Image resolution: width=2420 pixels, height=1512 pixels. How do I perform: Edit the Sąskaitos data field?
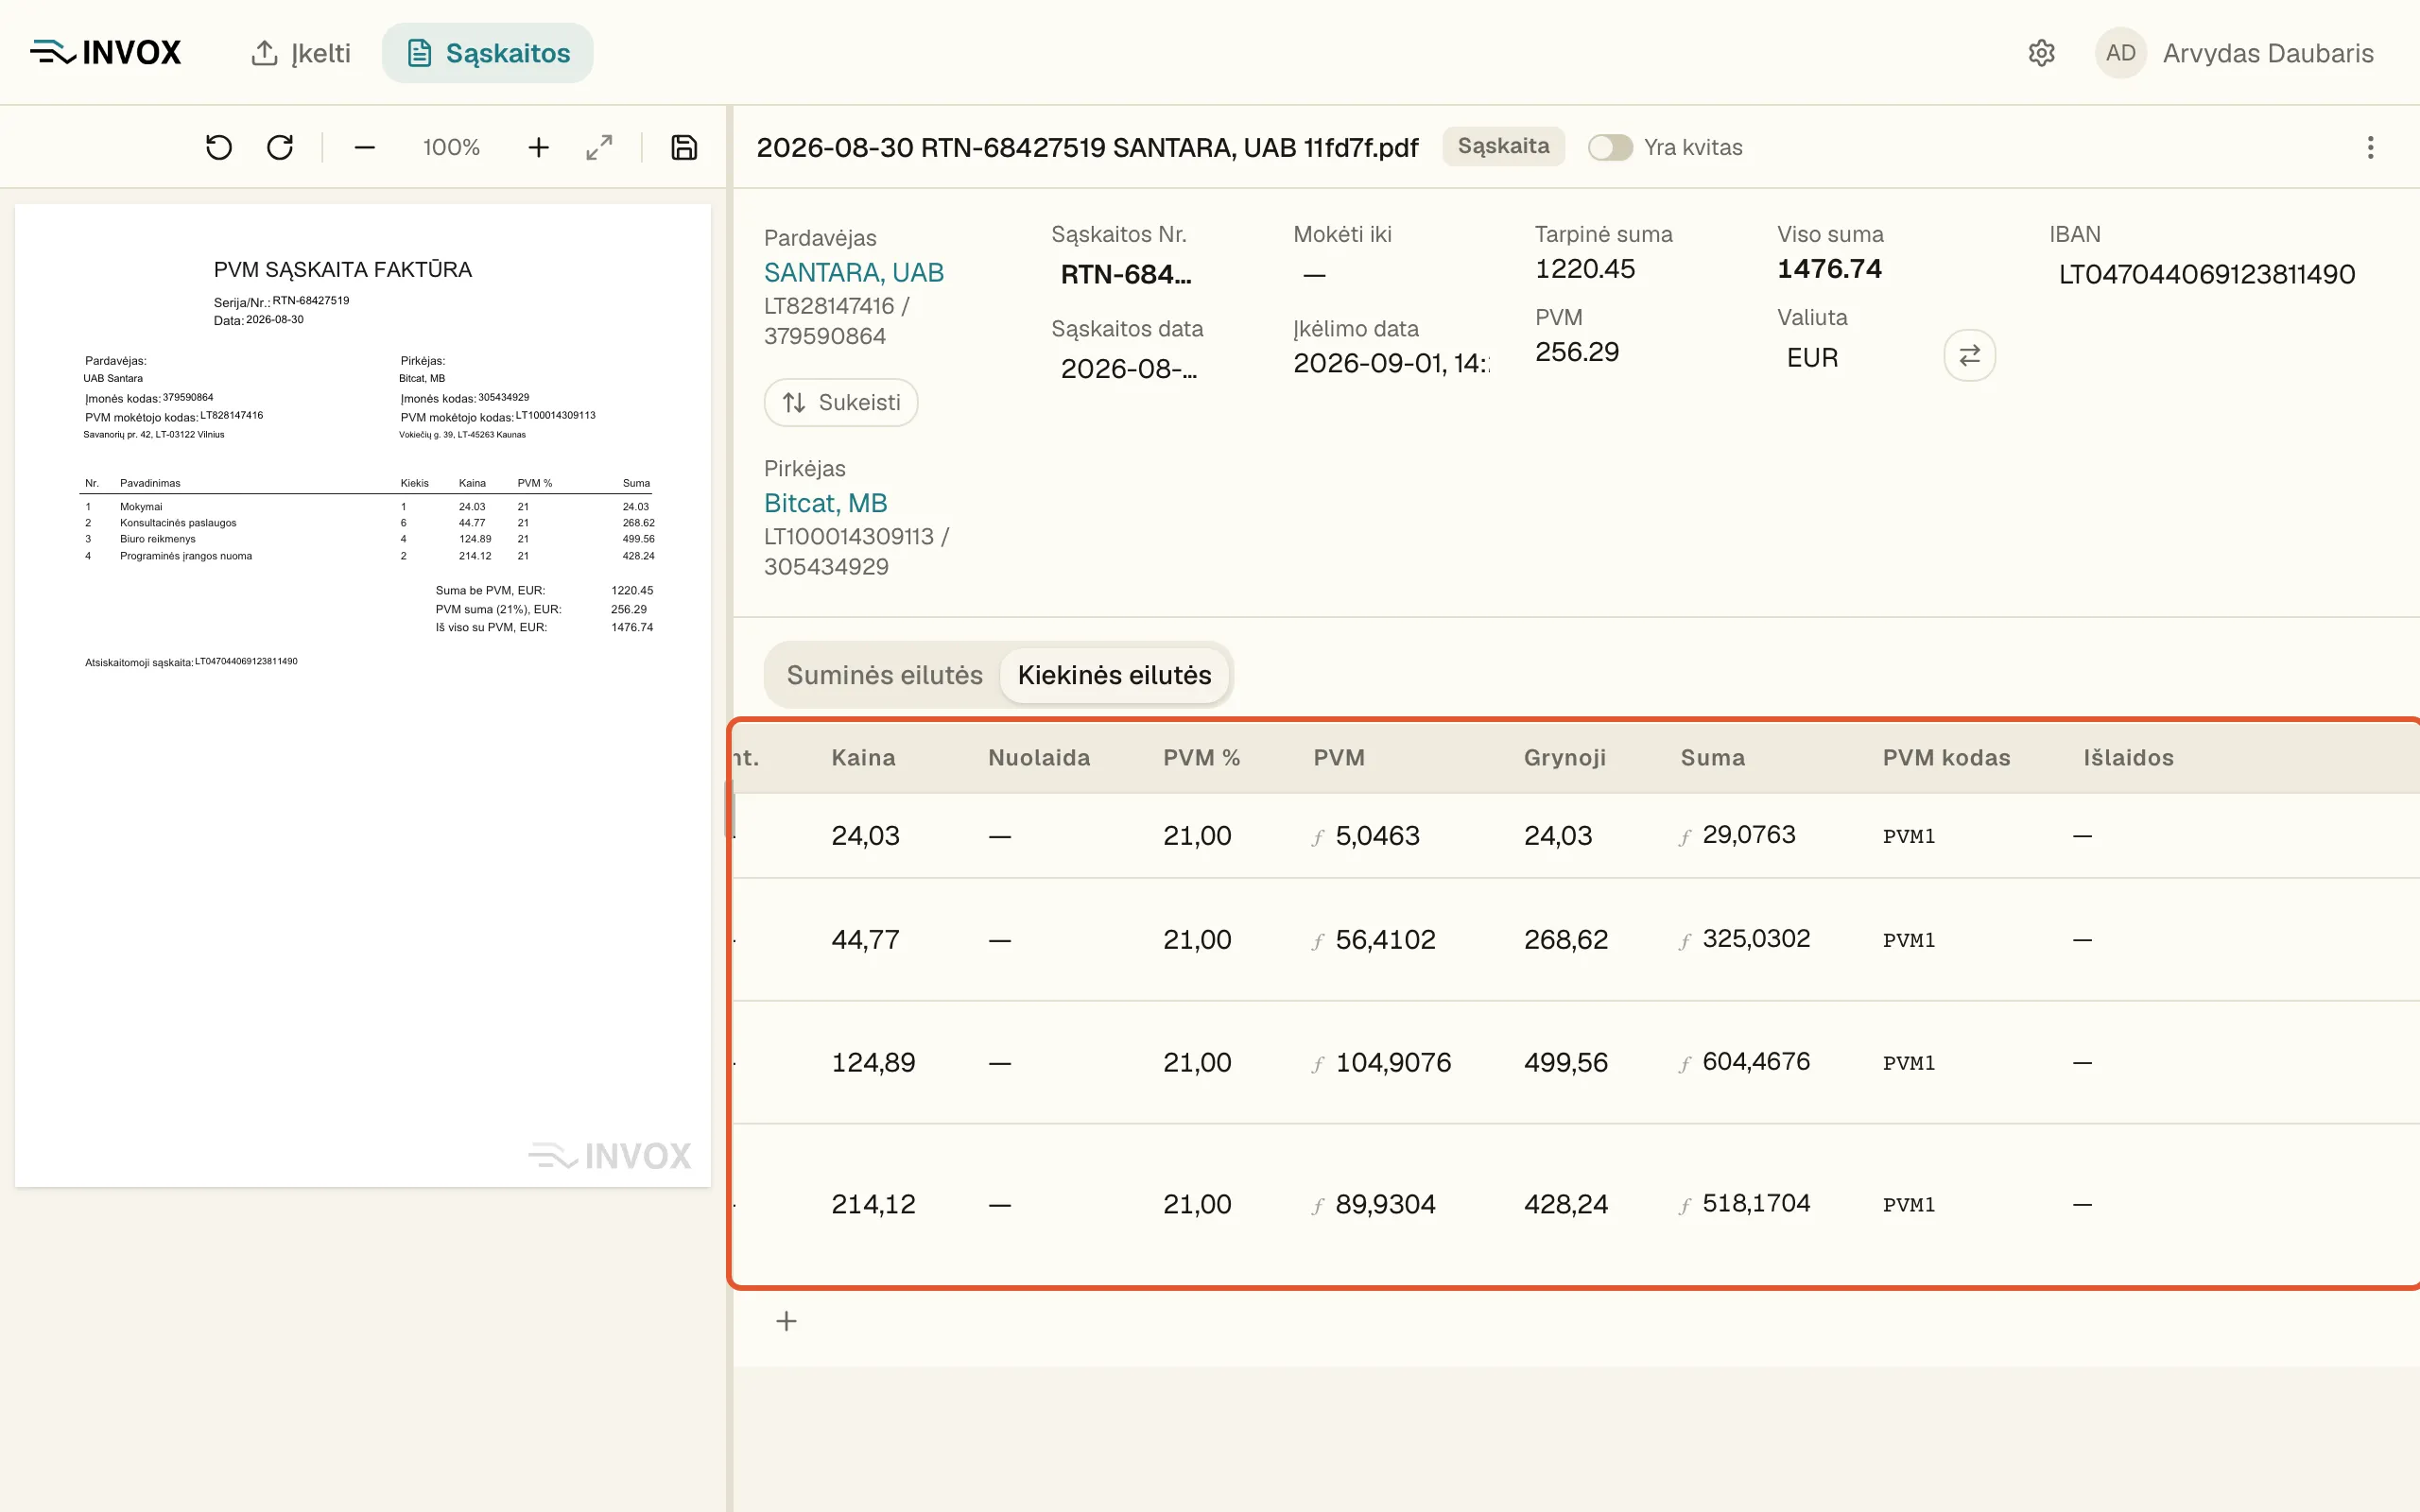click(x=1129, y=369)
